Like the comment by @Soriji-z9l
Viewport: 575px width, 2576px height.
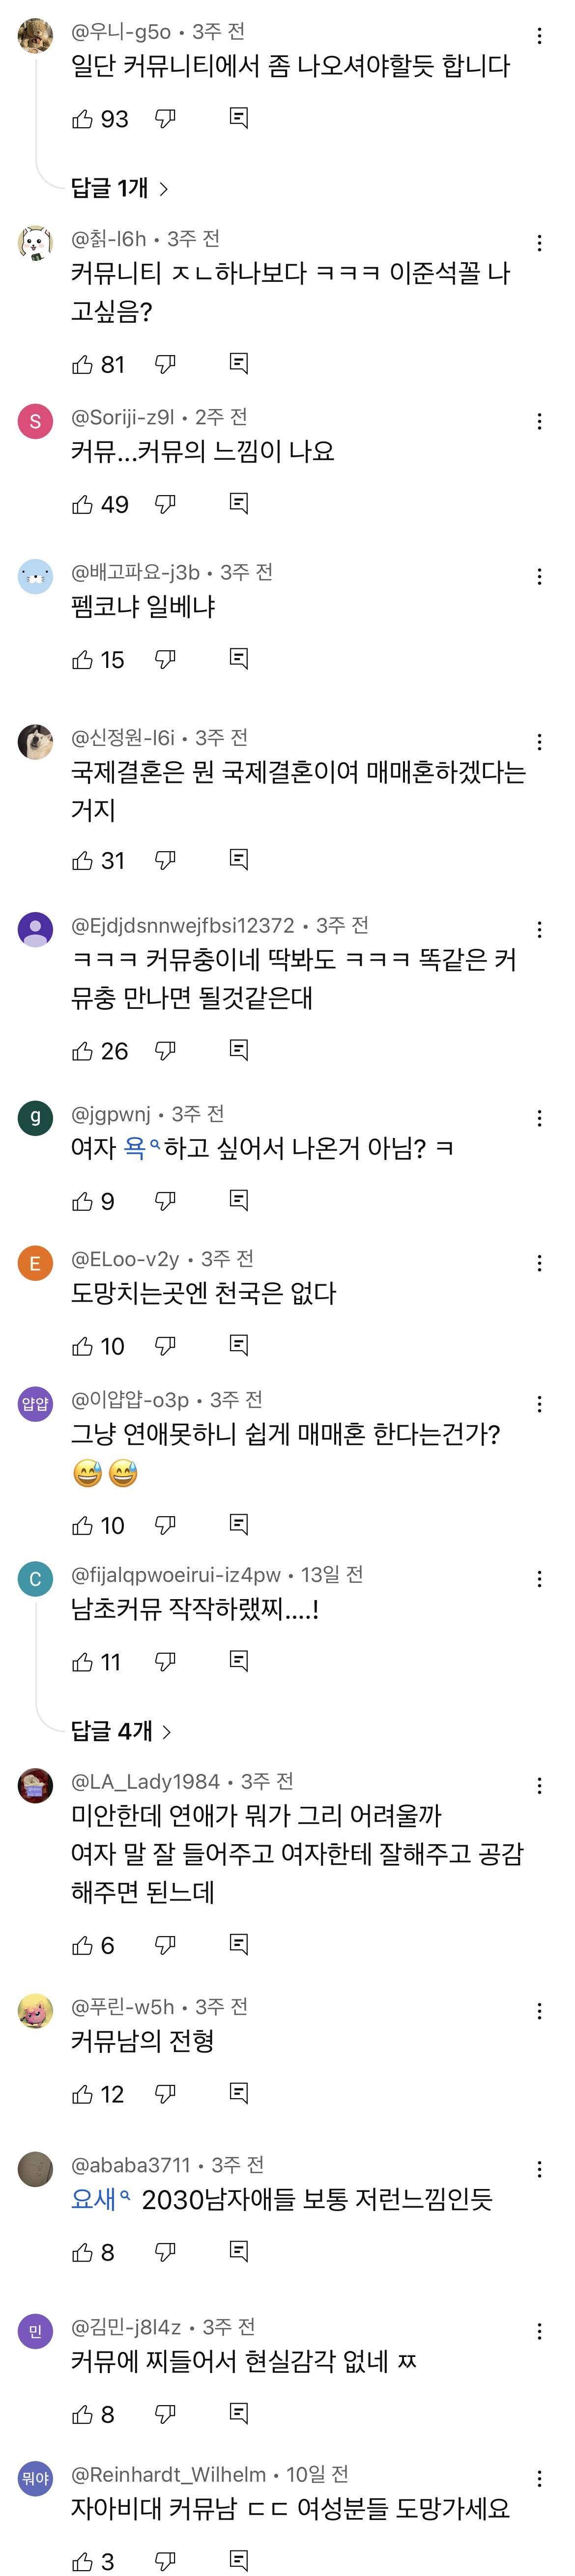click(x=83, y=505)
